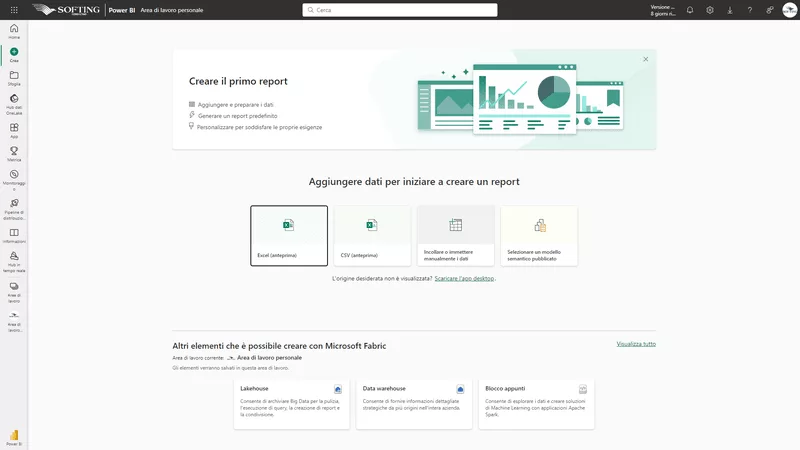Image resolution: width=800 pixels, height=450 pixels.
Task: Open notifications bell
Action: pos(690,10)
